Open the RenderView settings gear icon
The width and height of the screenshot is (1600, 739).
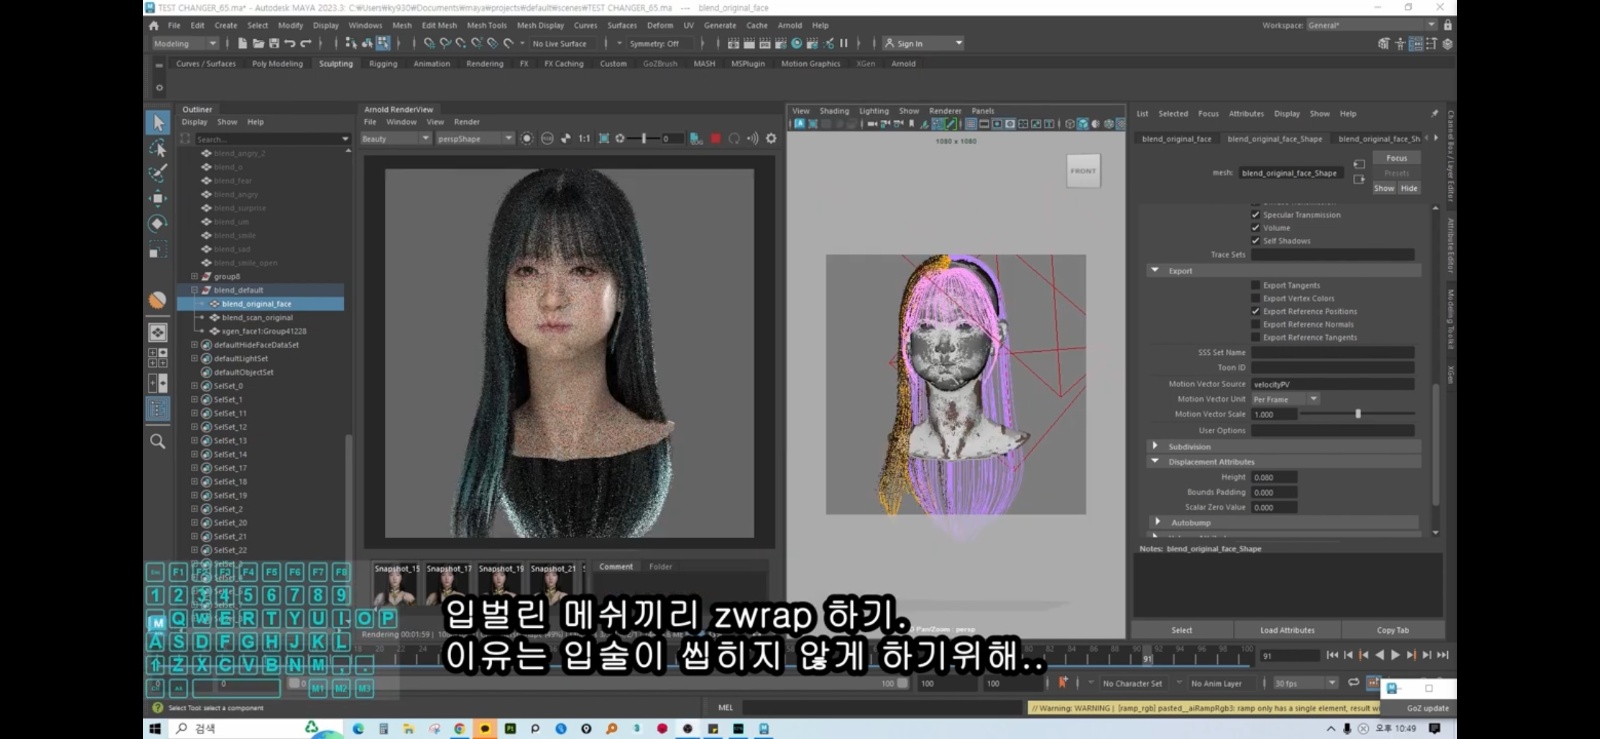(771, 139)
